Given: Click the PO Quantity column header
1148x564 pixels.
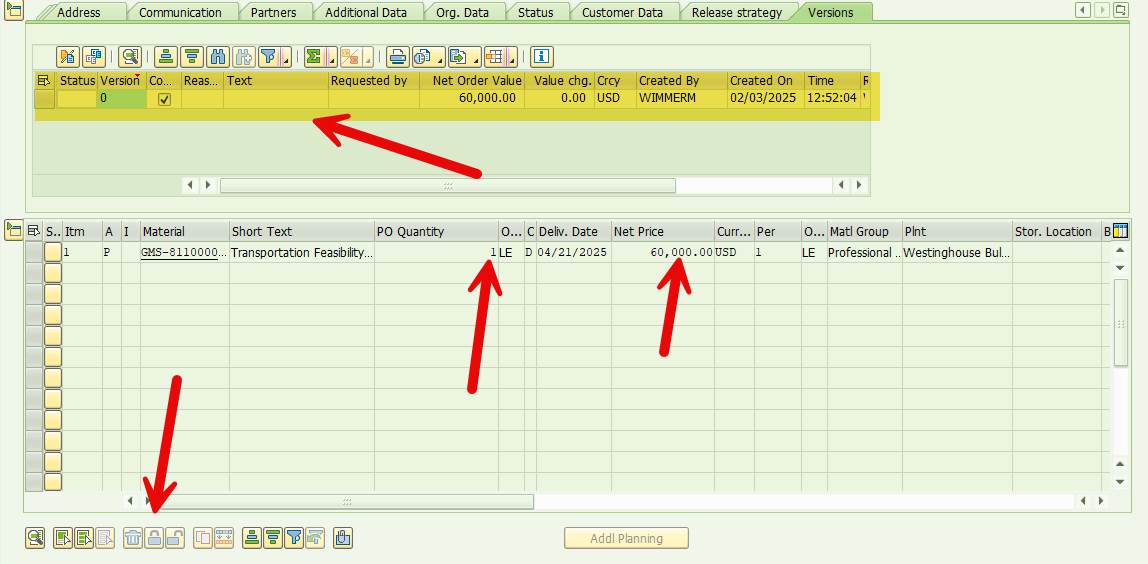Looking at the screenshot, I should point(436,231).
